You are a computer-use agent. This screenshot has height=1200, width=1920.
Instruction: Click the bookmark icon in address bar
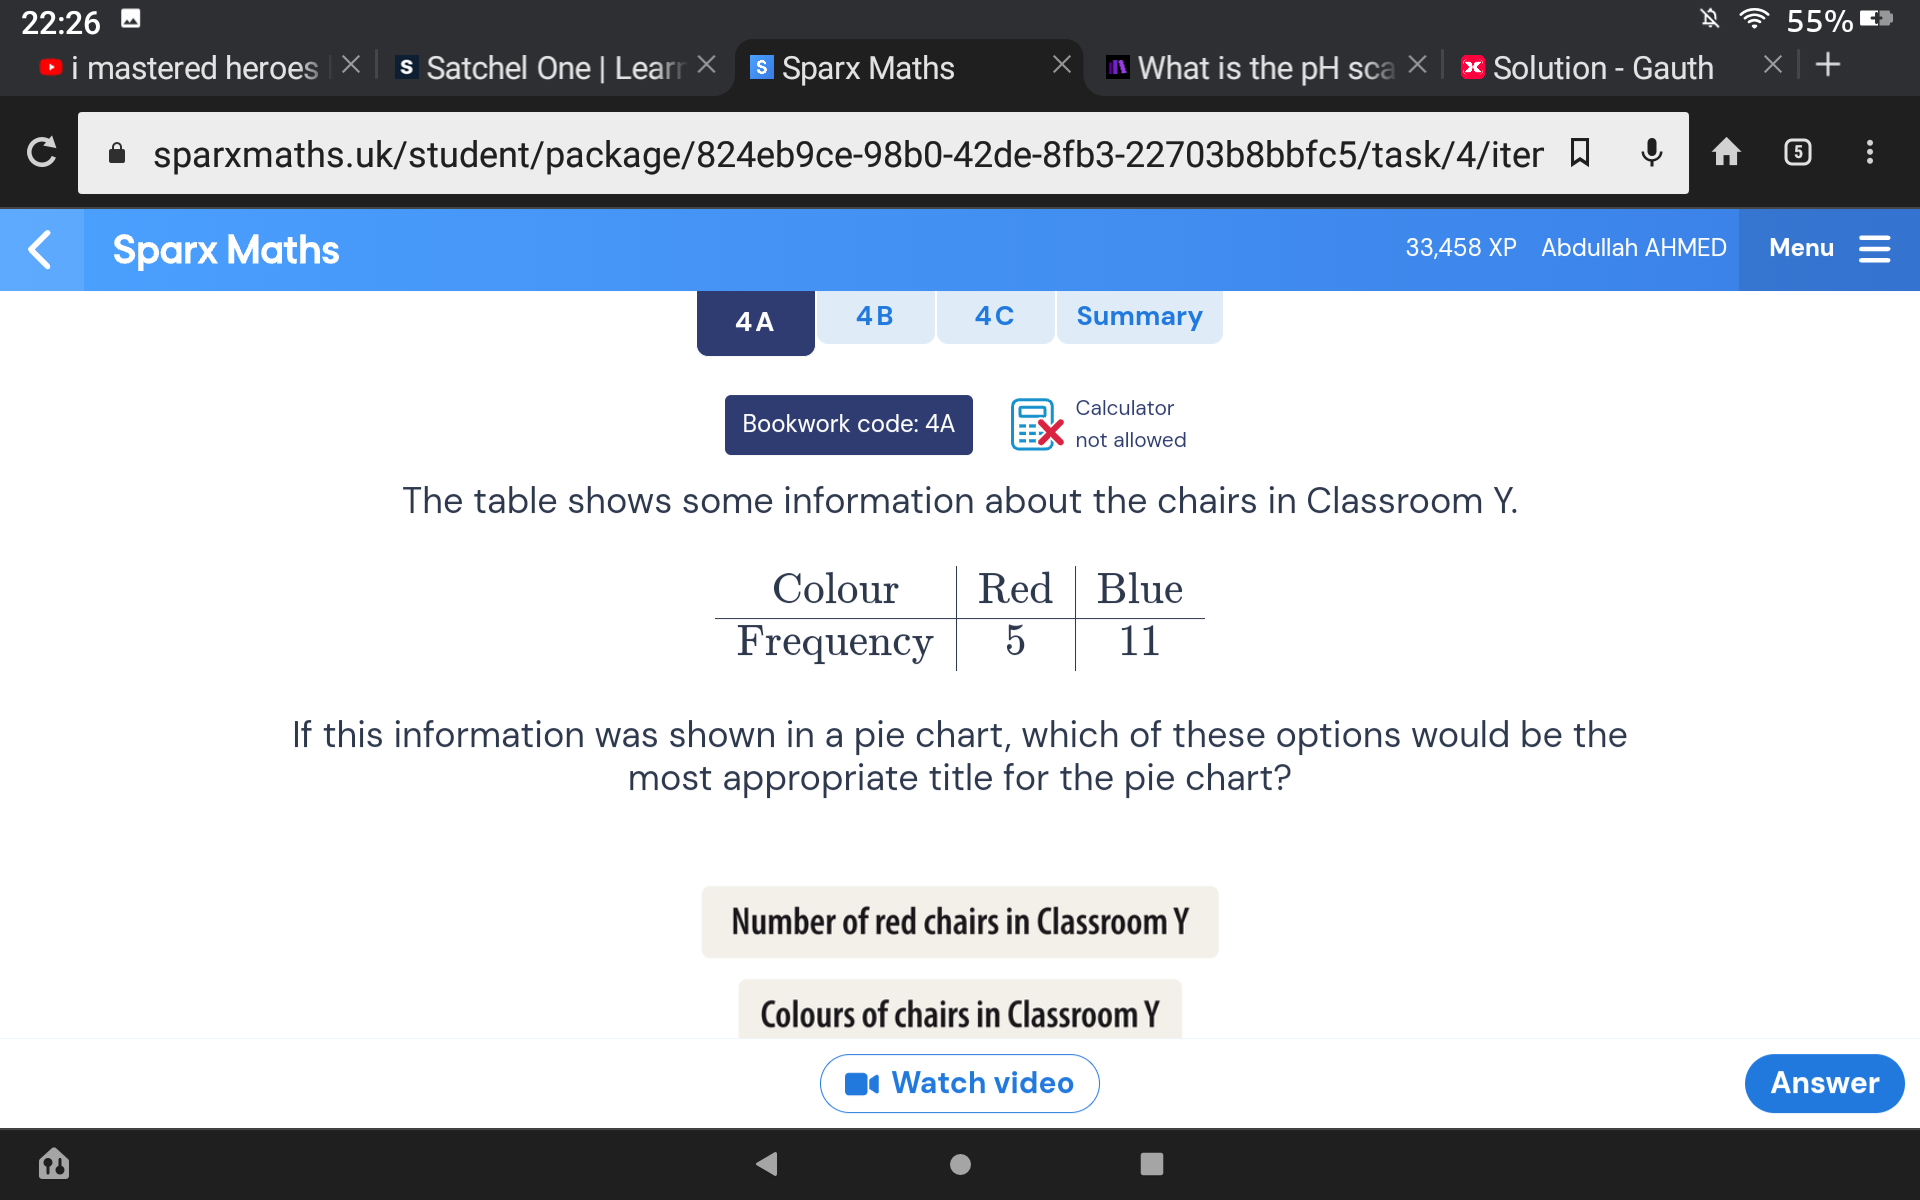[1585, 152]
